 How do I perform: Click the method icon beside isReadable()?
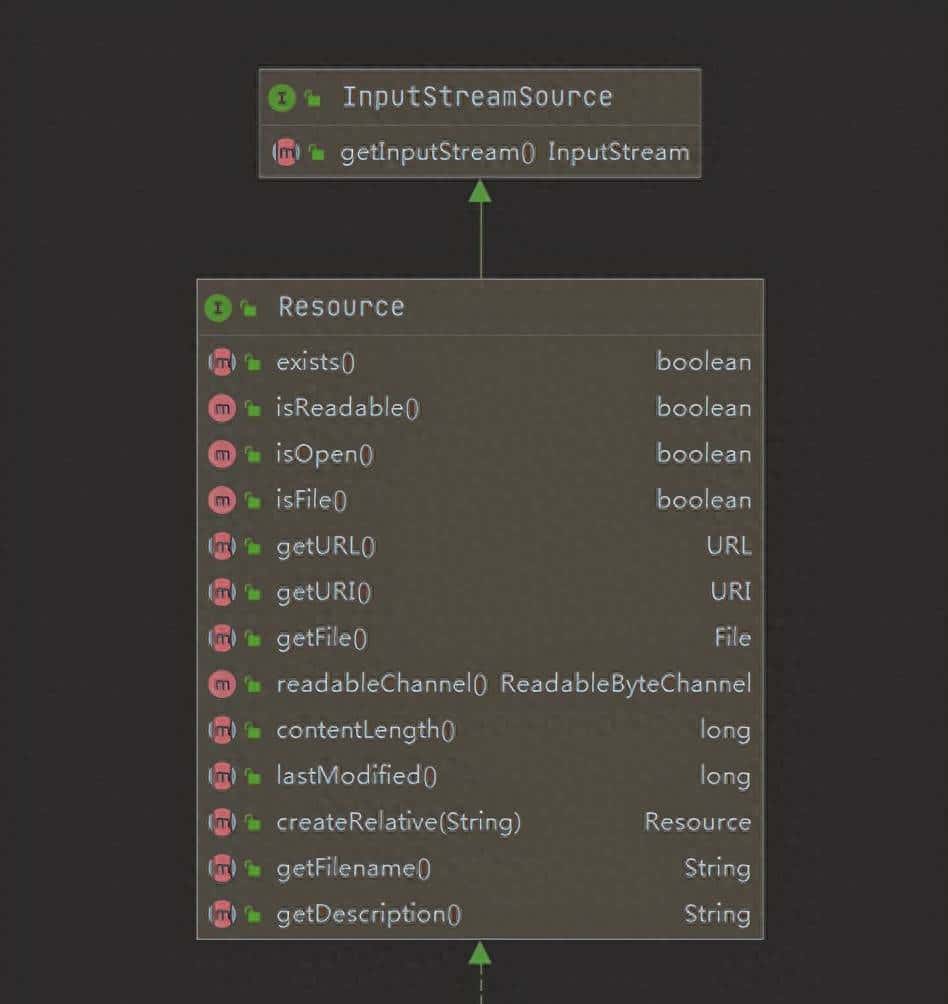[221, 408]
